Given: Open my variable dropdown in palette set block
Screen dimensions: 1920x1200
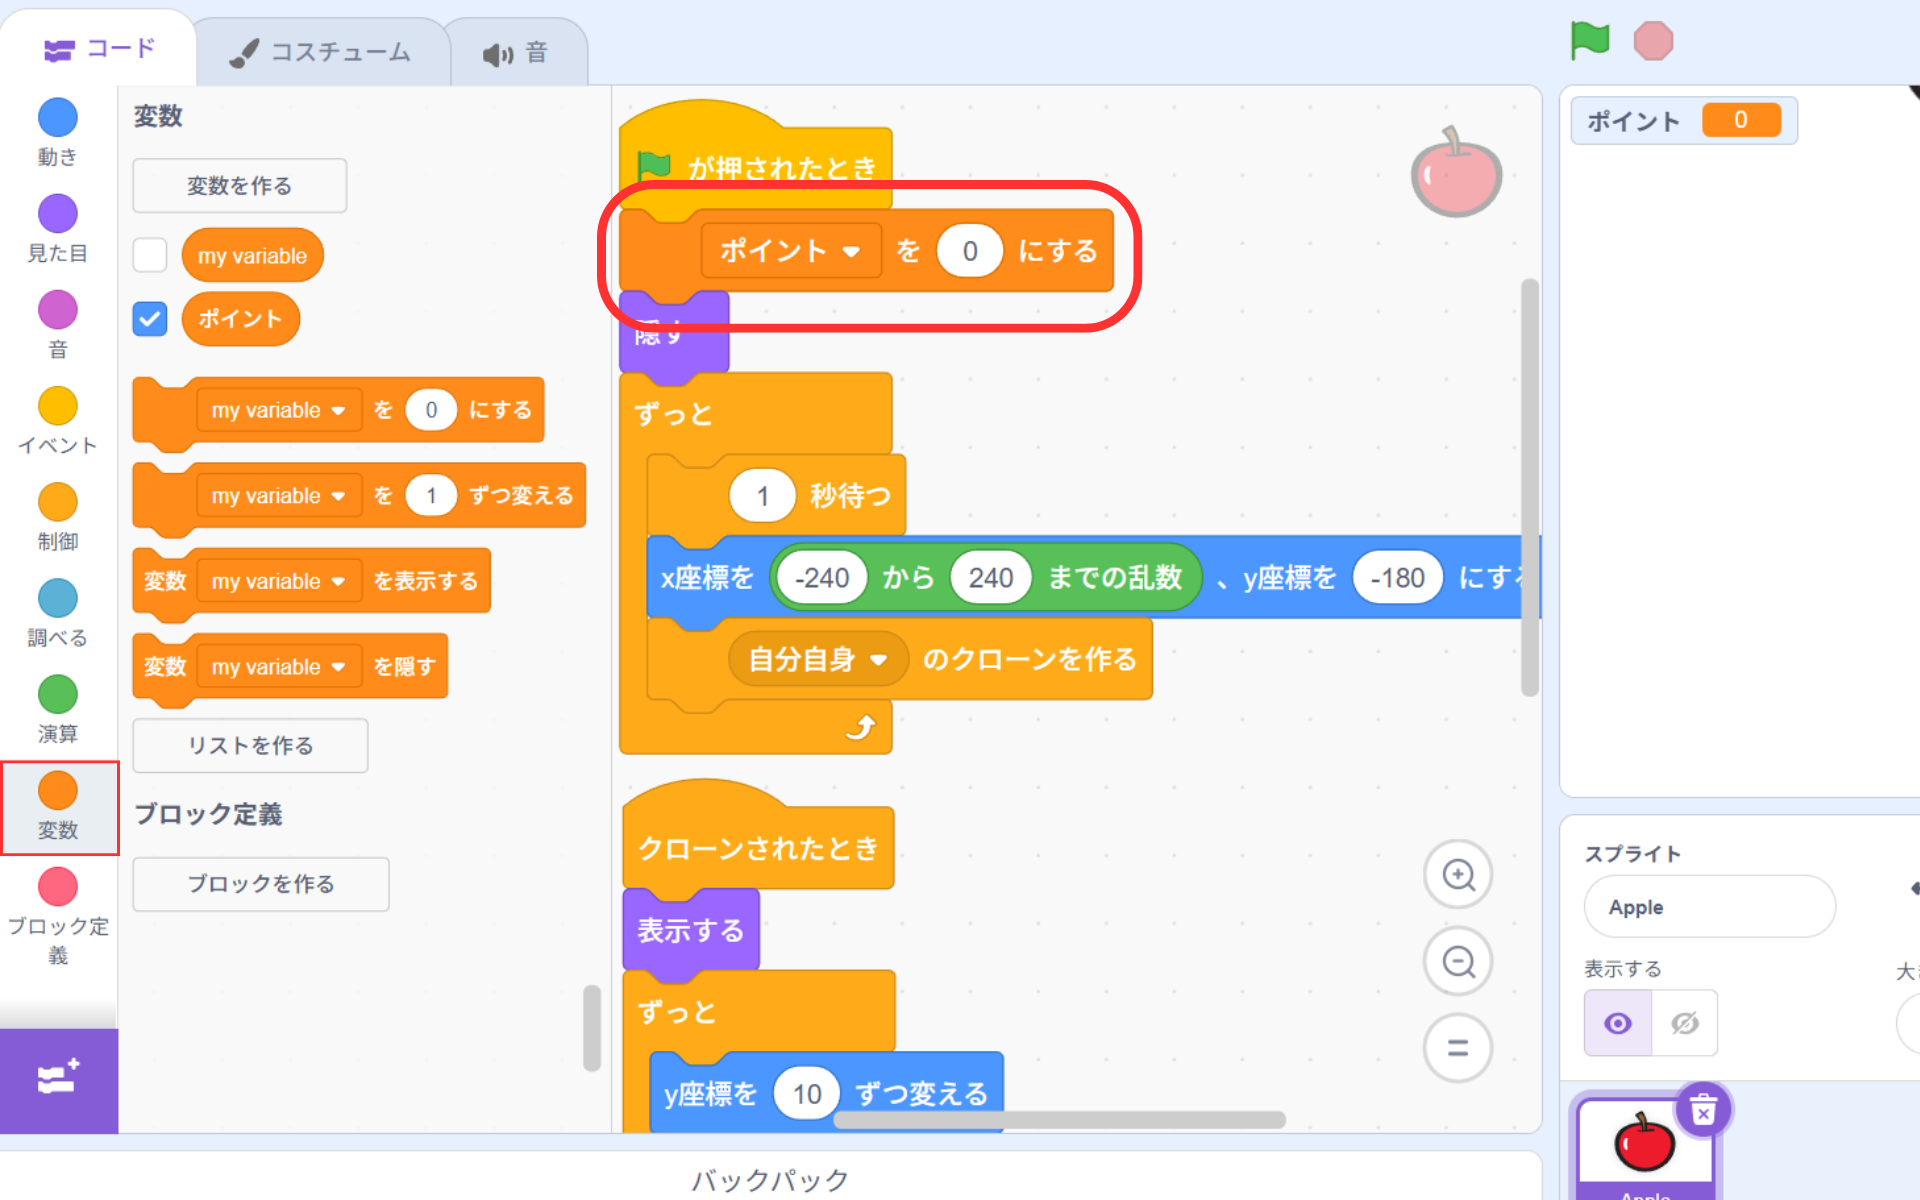Looking at the screenshot, I should (338, 411).
